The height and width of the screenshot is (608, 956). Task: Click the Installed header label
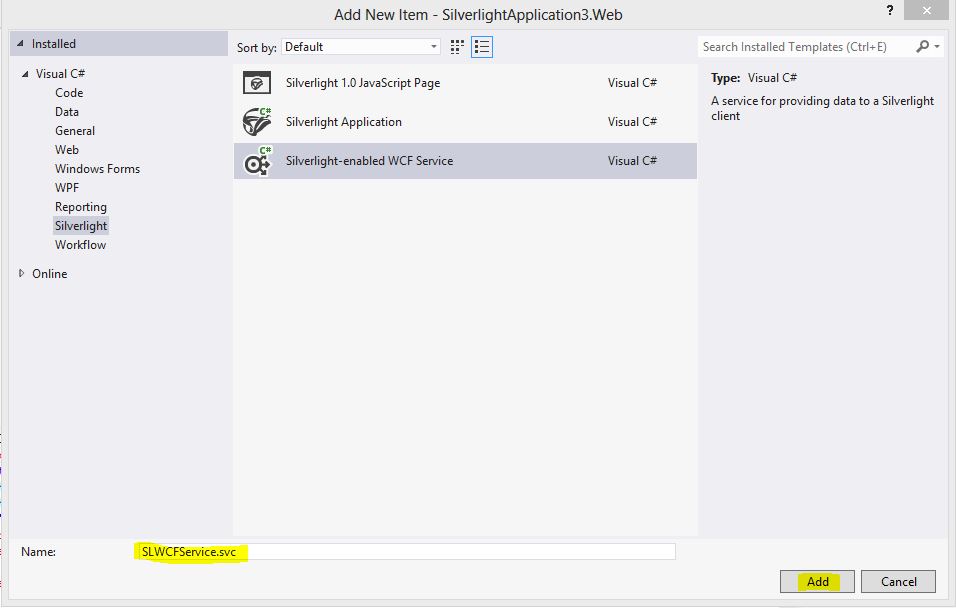(x=54, y=44)
